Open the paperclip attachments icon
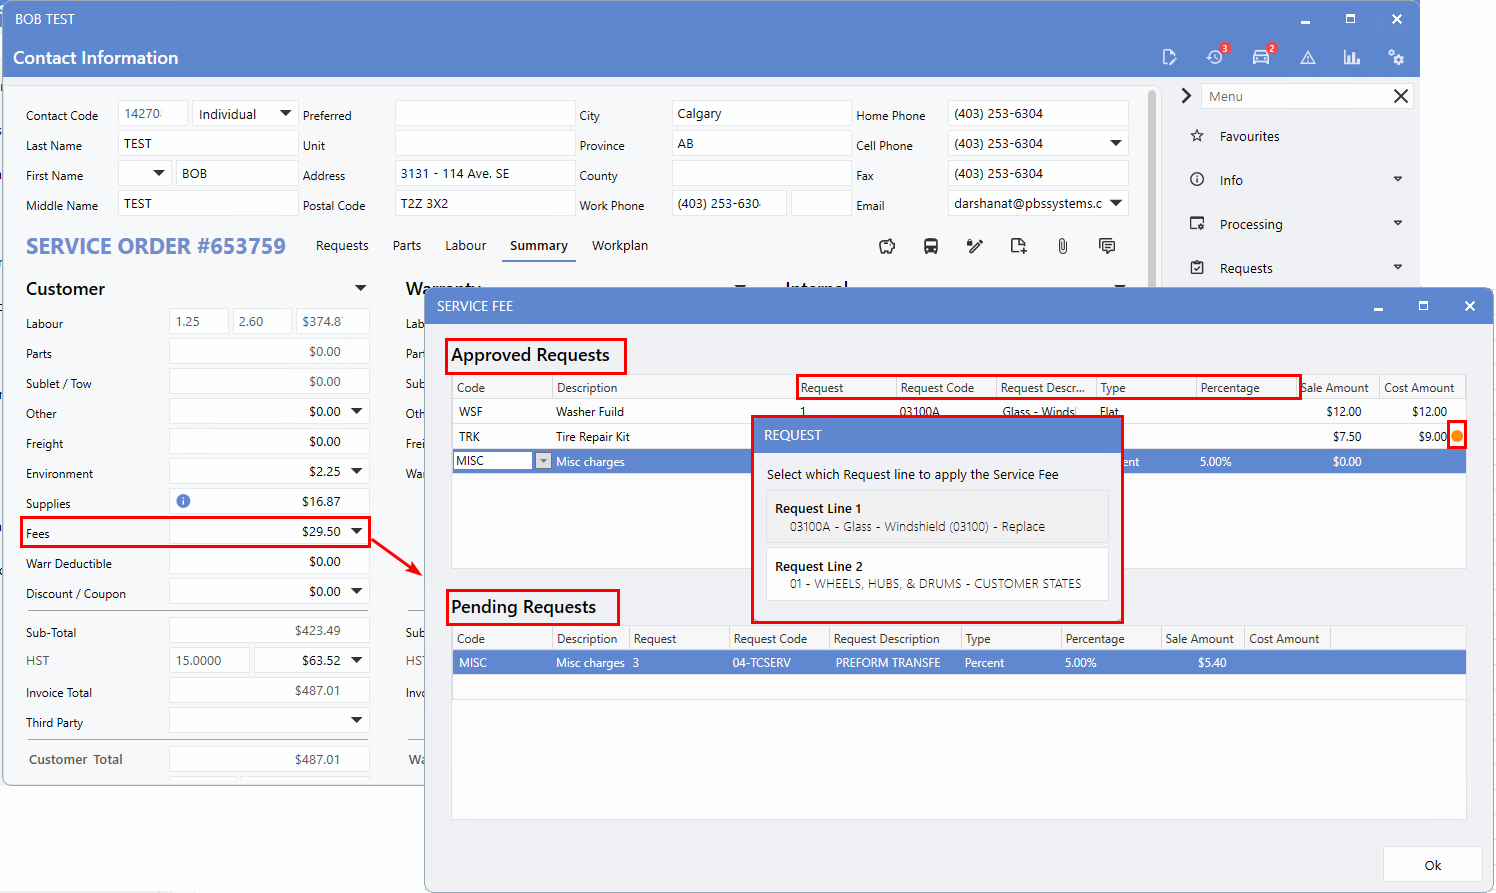The image size is (1496, 893). pos(1062,246)
